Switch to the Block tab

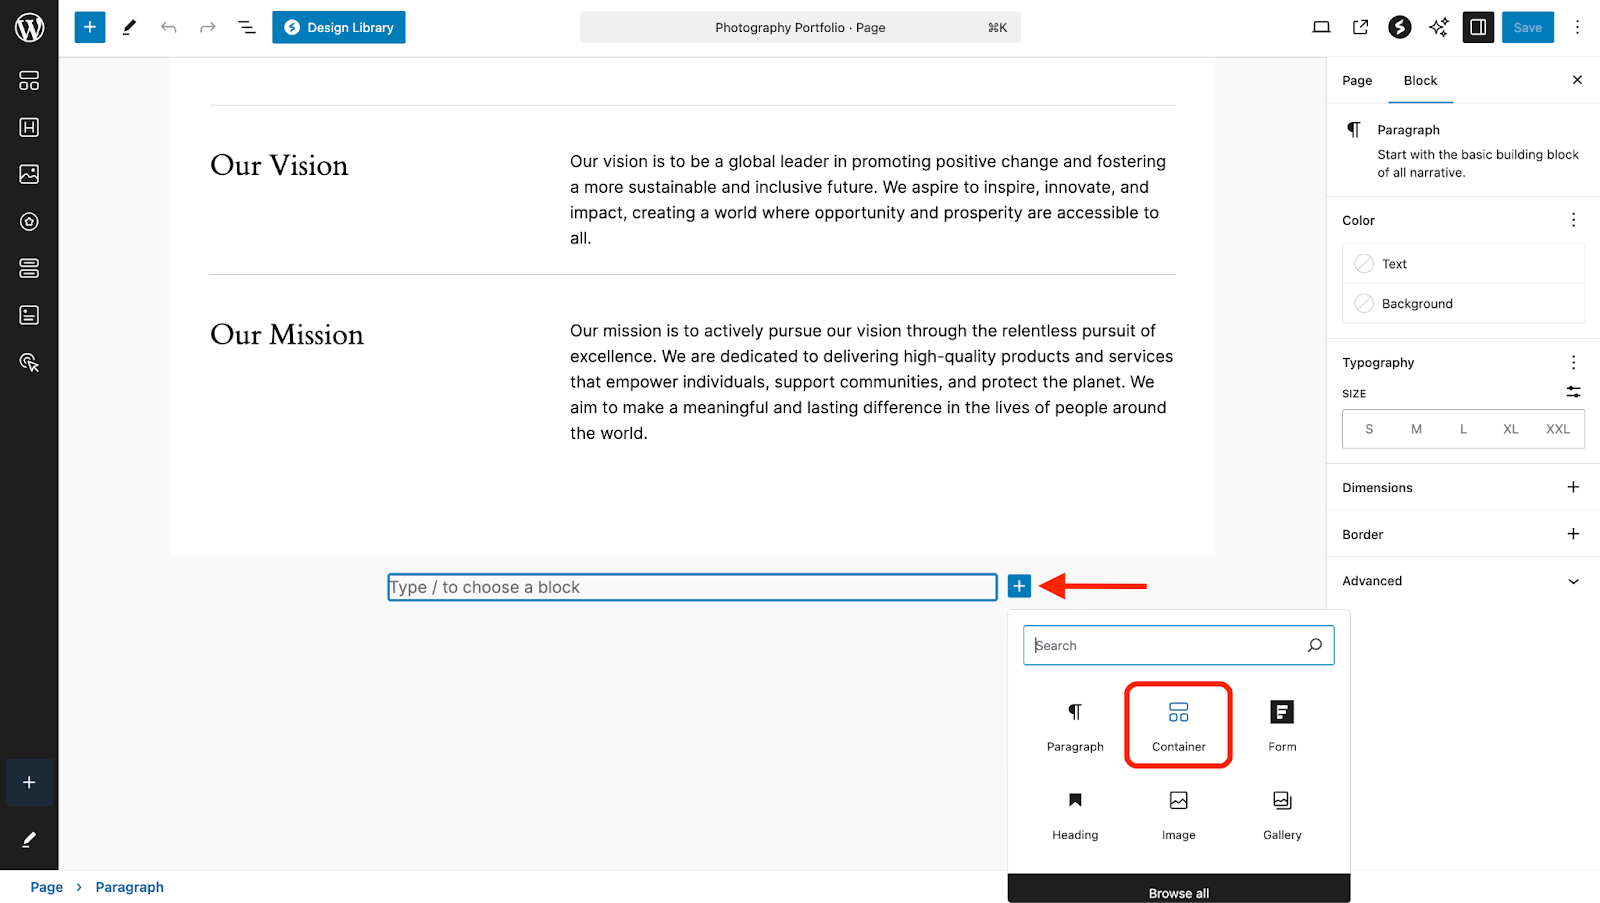pos(1420,80)
